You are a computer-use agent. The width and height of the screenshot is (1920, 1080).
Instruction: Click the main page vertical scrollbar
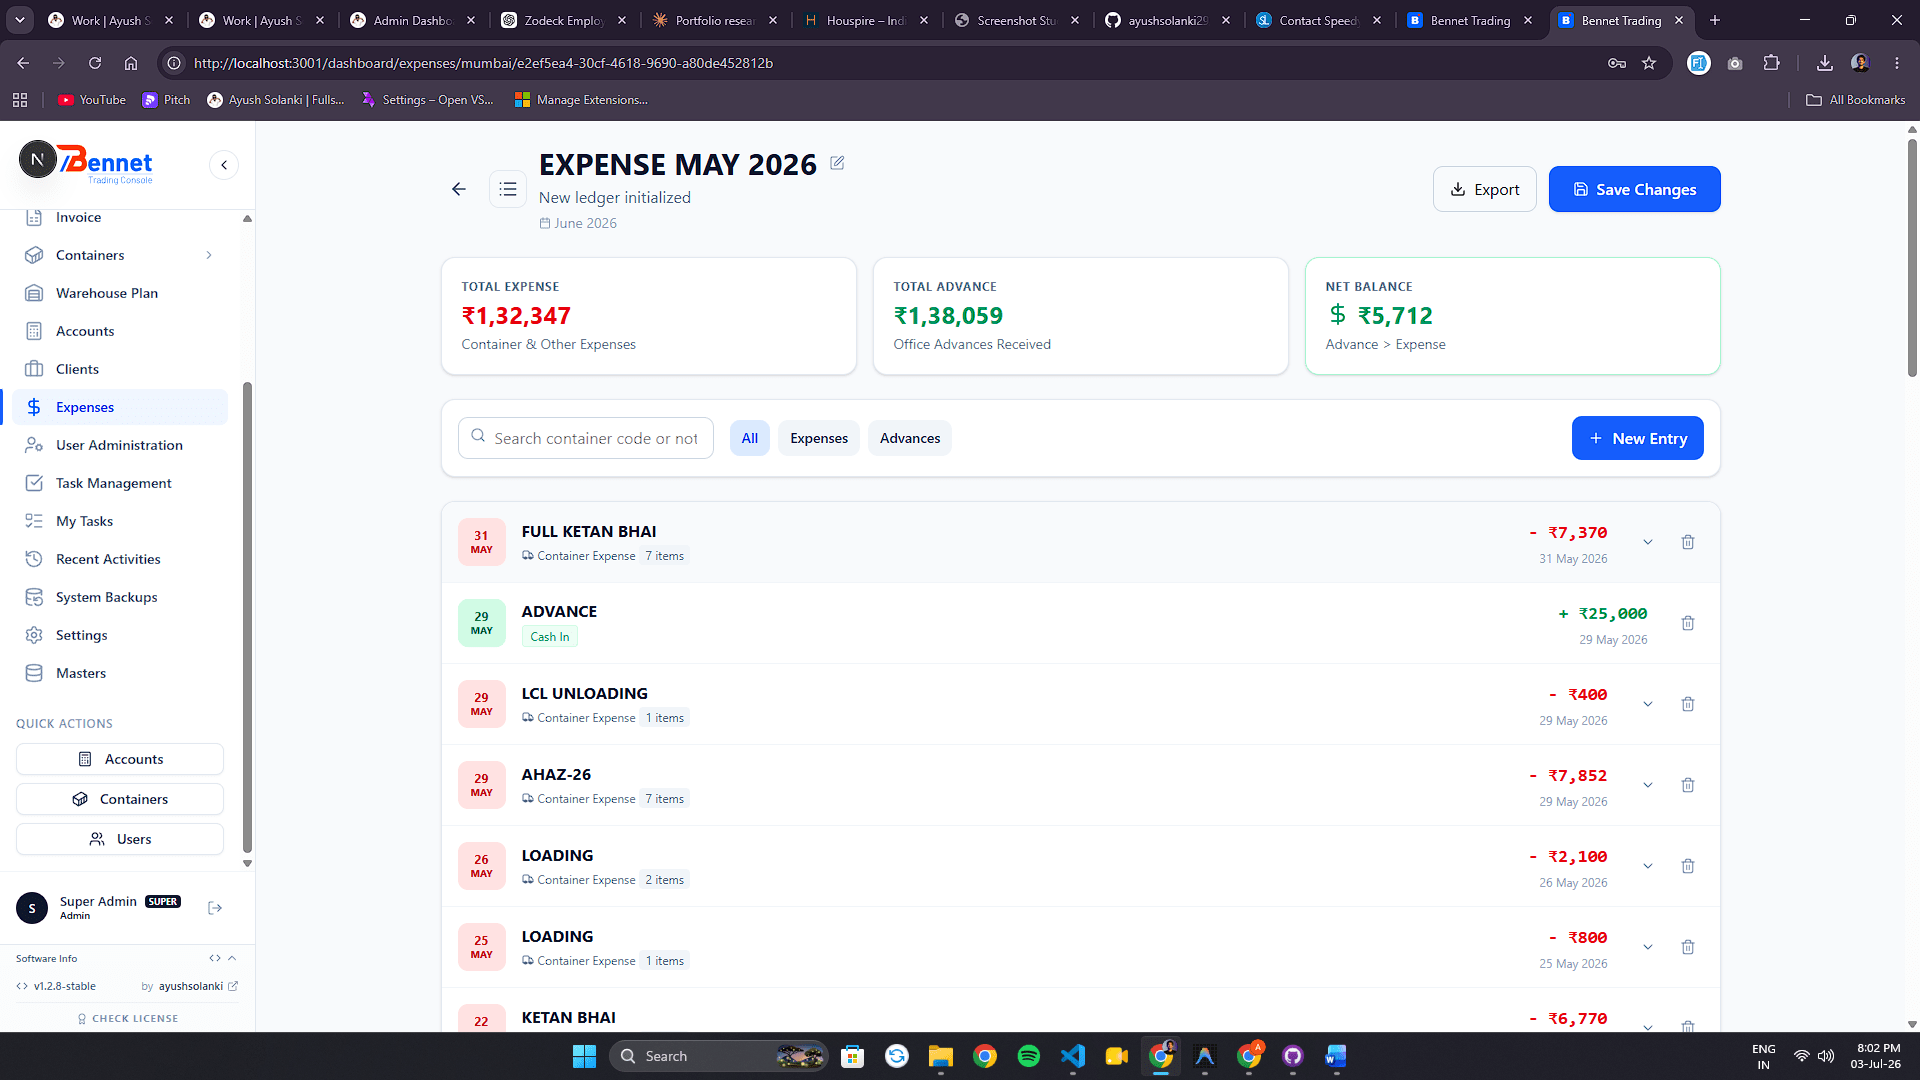(x=1912, y=260)
